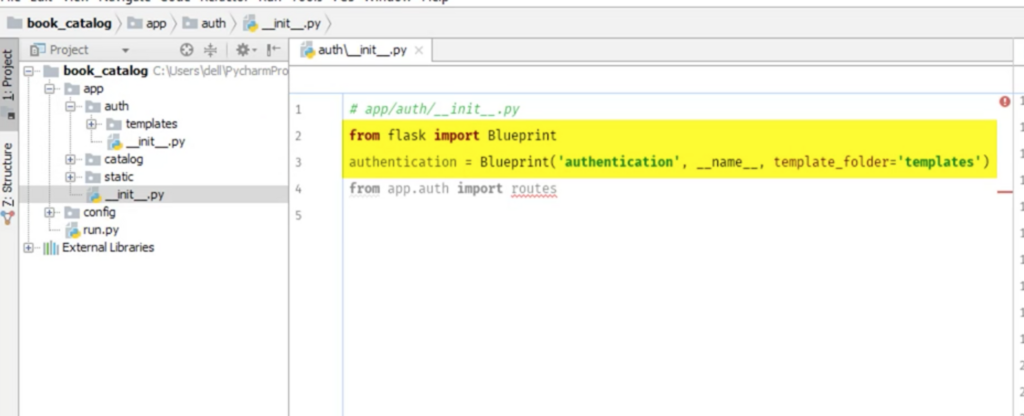The width and height of the screenshot is (1024, 416).
Task: Collapse the auth folder node
Action: 71,106
